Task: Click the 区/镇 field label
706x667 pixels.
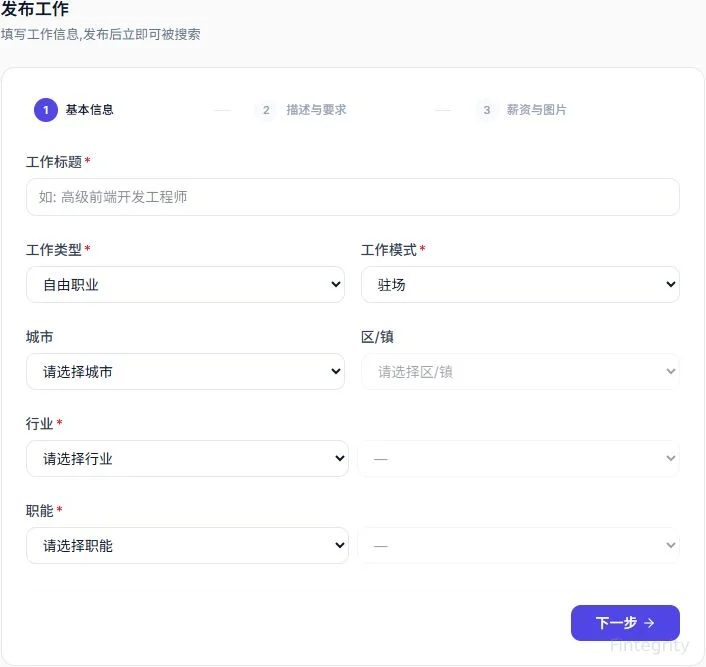Action: pyautogui.click(x=377, y=337)
